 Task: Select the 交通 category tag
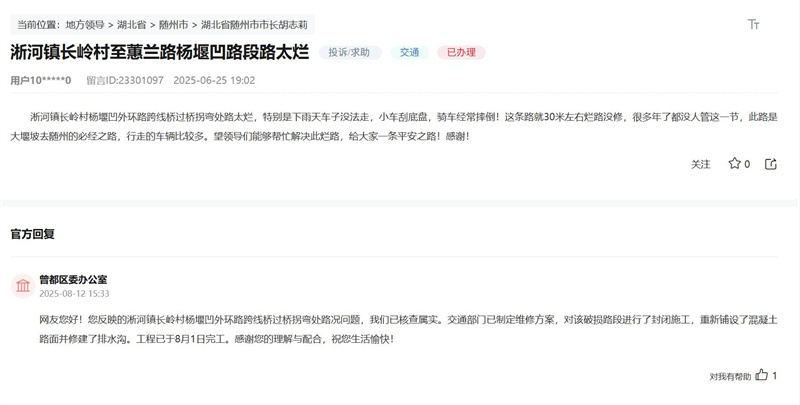pyautogui.click(x=409, y=52)
